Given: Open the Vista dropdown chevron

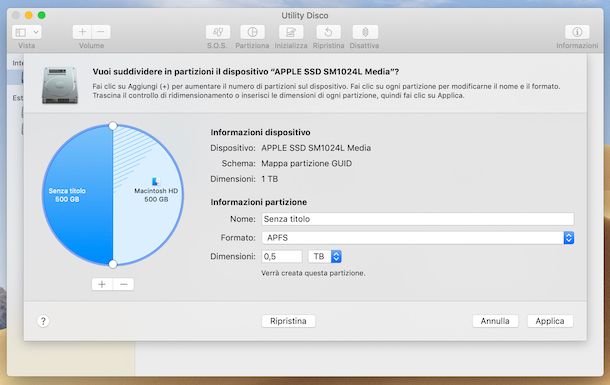Looking at the screenshot, I should pyautogui.click(x=35, y=32).
